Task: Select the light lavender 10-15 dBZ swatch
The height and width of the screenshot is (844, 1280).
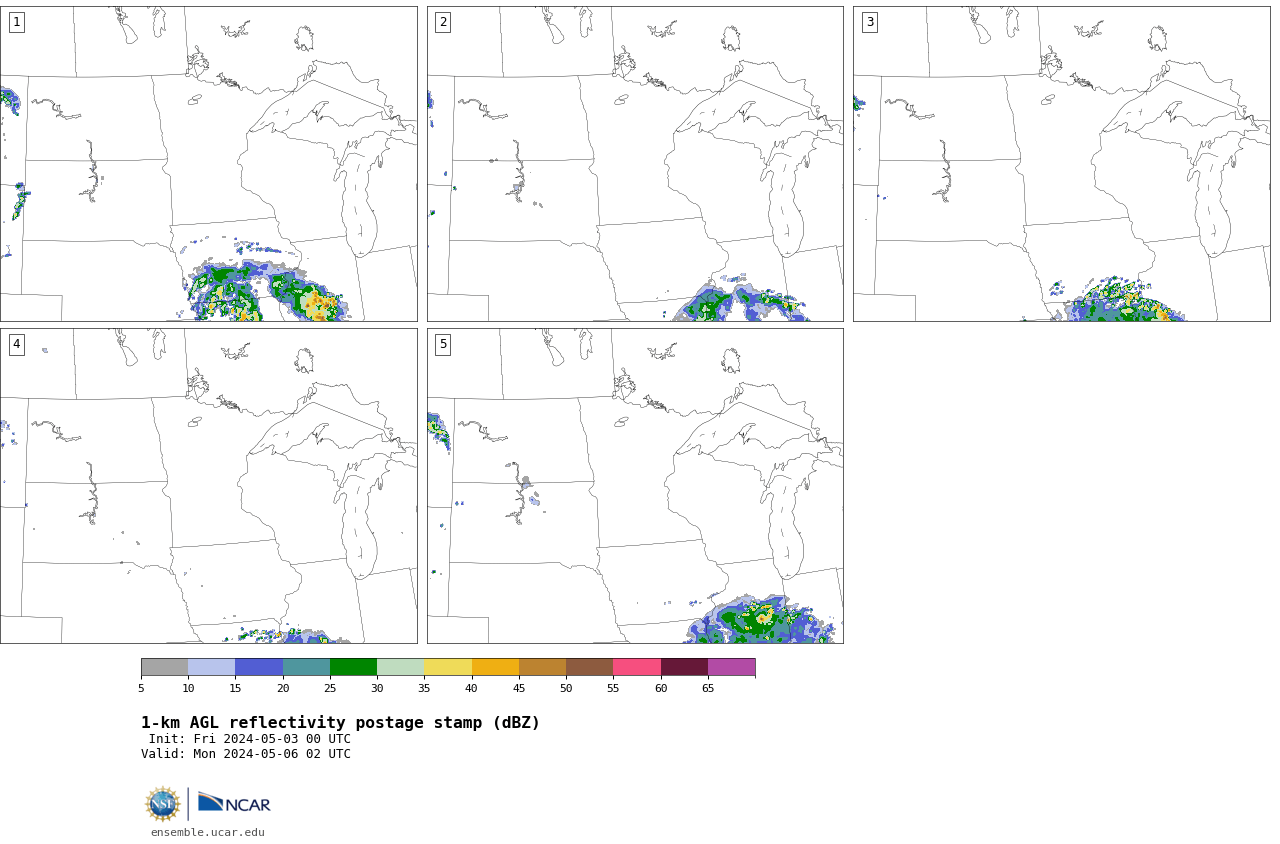Action: point(211,667)
